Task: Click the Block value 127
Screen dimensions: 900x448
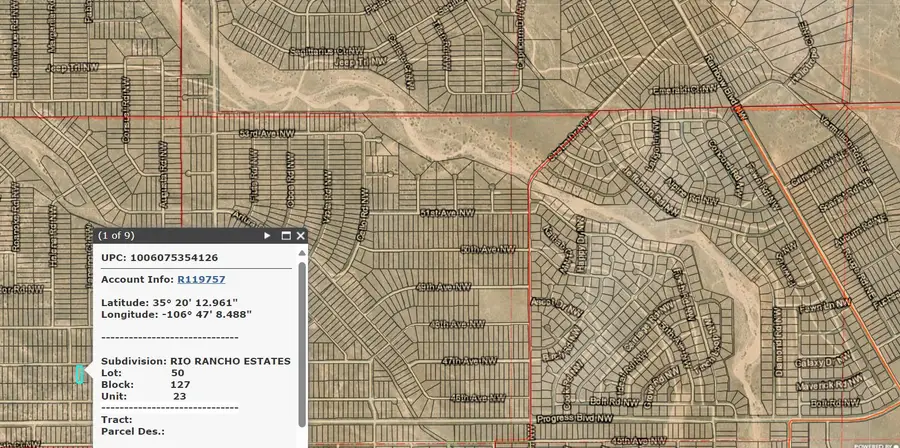Action: click(x=180, y=384)
